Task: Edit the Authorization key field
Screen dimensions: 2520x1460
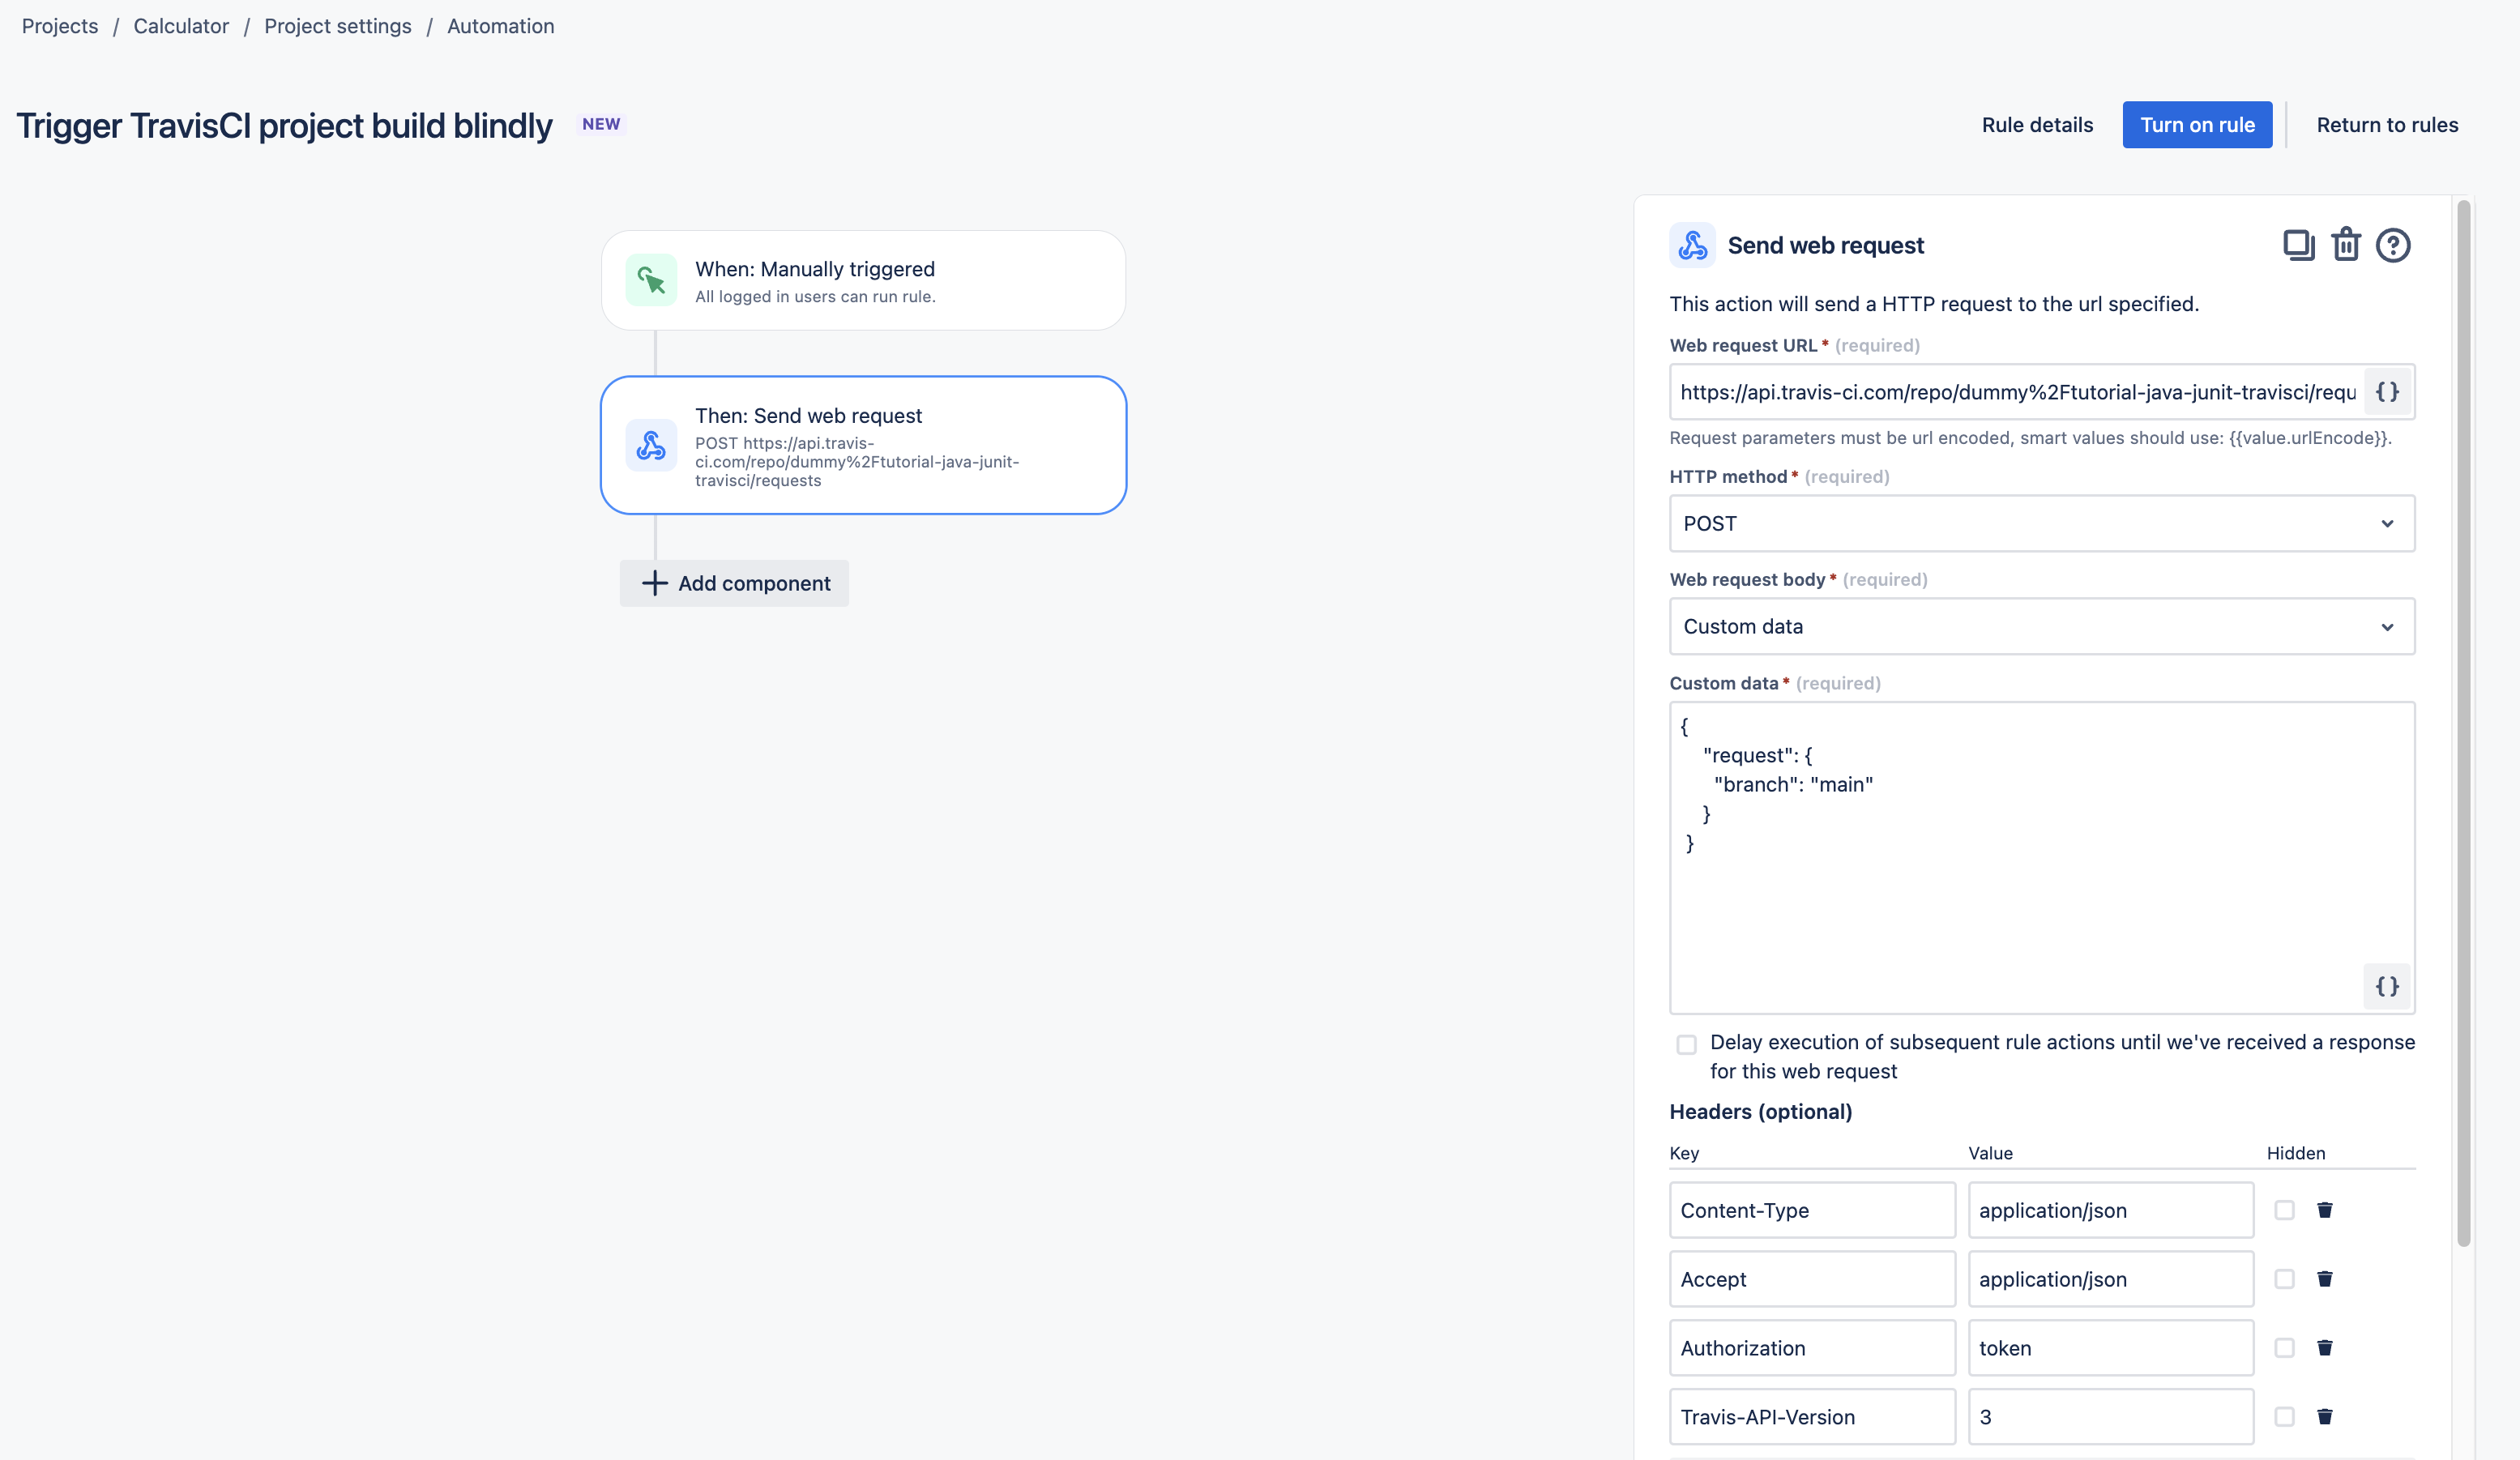Action: pos(1812,1348)
